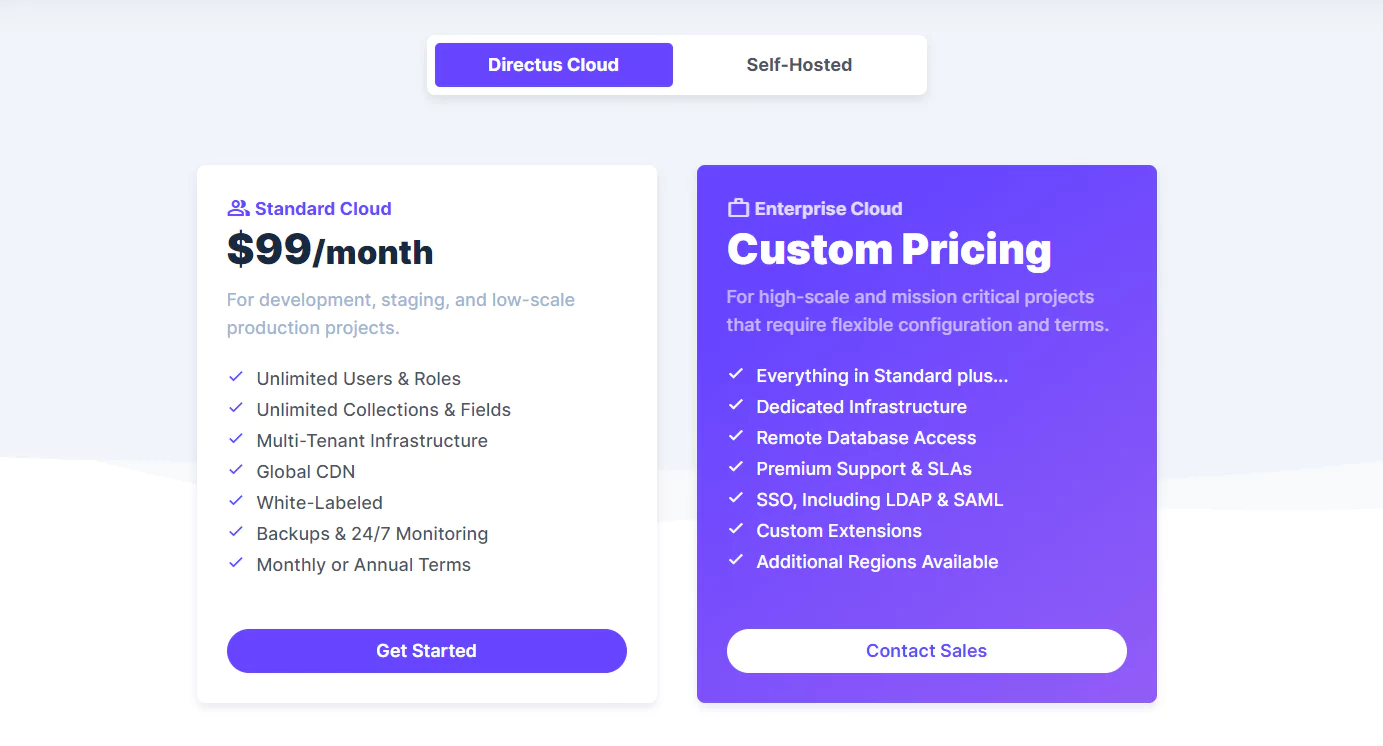Click checkmark beside Monthly or Annual Terms
Viewport: 1383px width, 746px height.
click(x=236, y=563)
